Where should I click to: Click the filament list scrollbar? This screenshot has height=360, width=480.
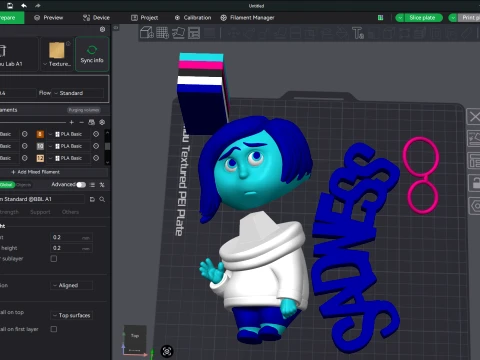pos(107,147)
